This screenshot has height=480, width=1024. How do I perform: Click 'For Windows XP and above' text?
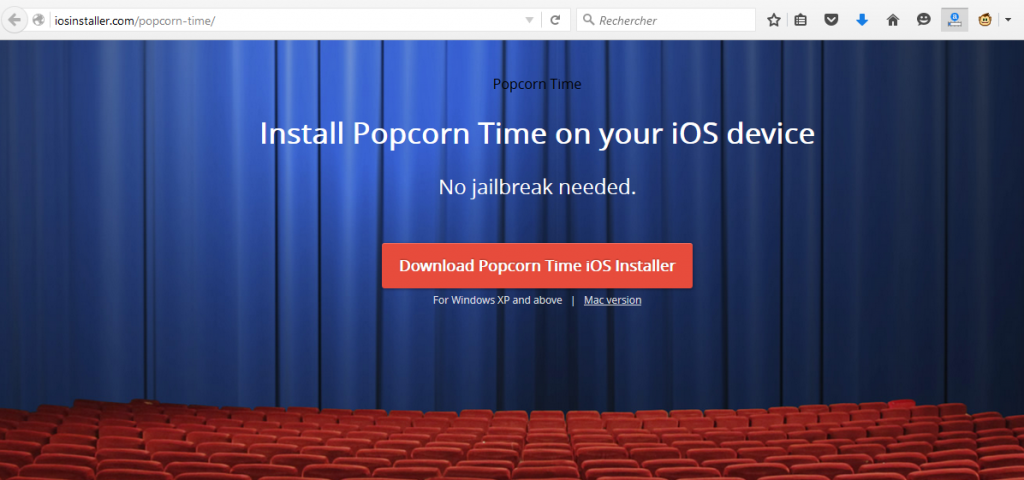[x=498, y=300]
